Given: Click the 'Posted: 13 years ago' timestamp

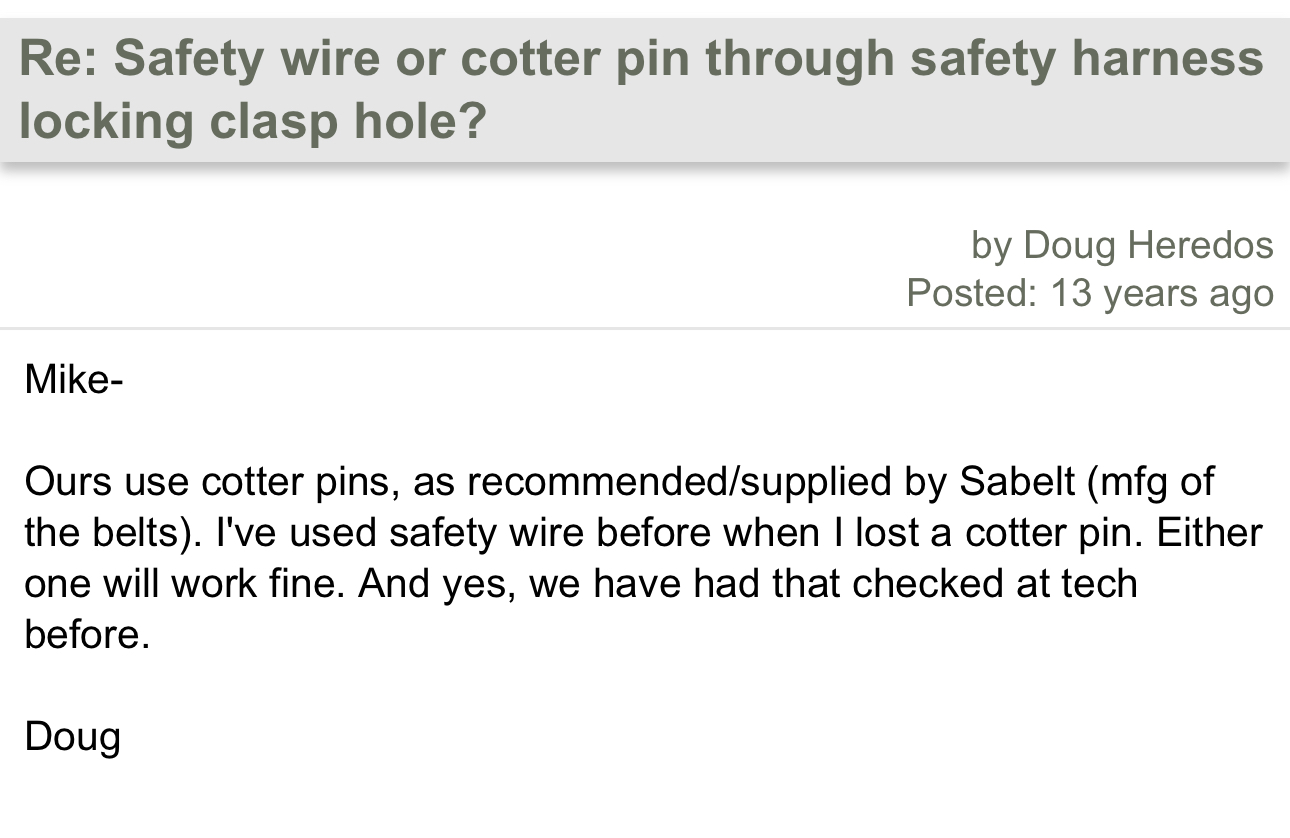Looking at the screenshot, I should pyautogui.click(x=1090, y=293).
